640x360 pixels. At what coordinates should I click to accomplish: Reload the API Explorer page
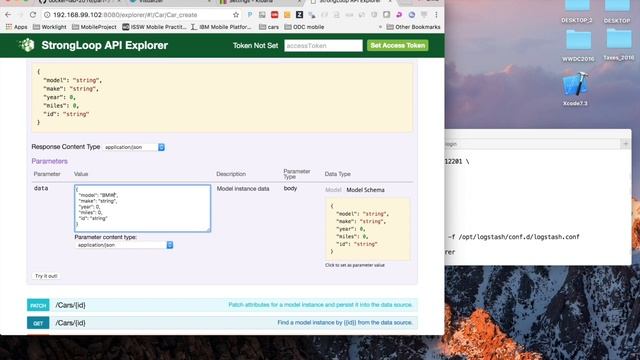[x=33, y=15]
